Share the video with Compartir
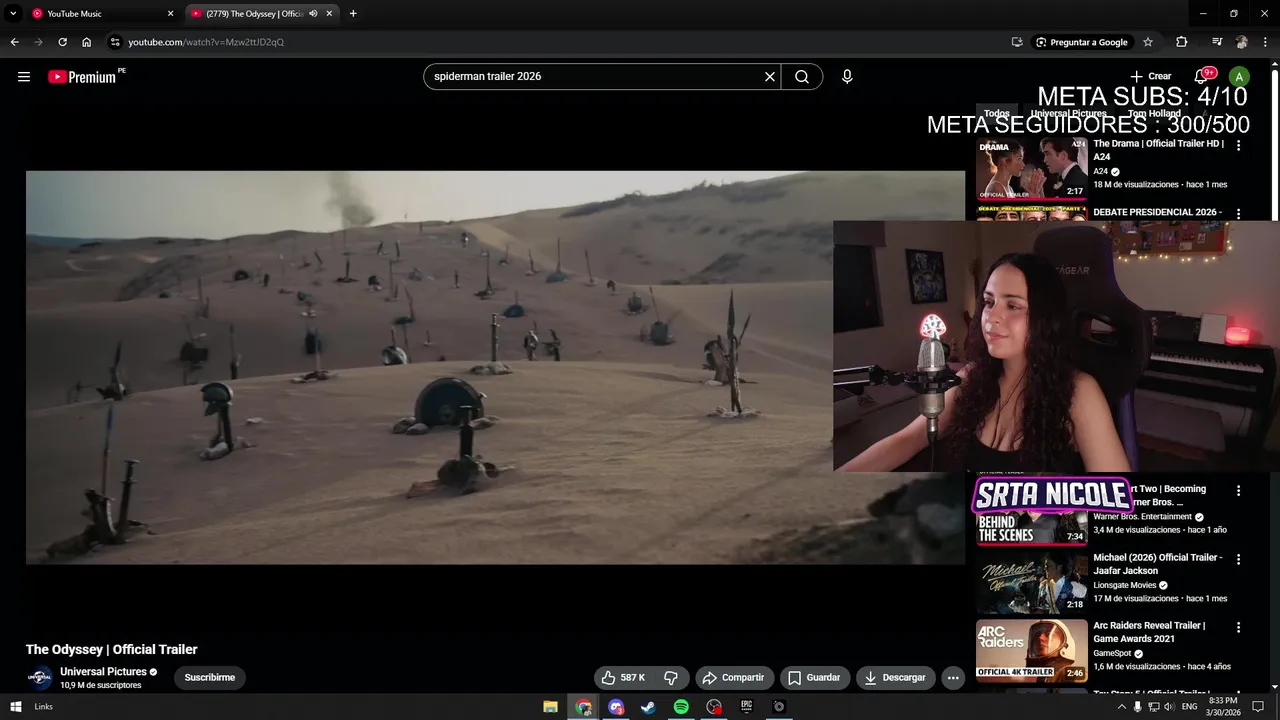The image size is (1280, 720). [735, 678]
